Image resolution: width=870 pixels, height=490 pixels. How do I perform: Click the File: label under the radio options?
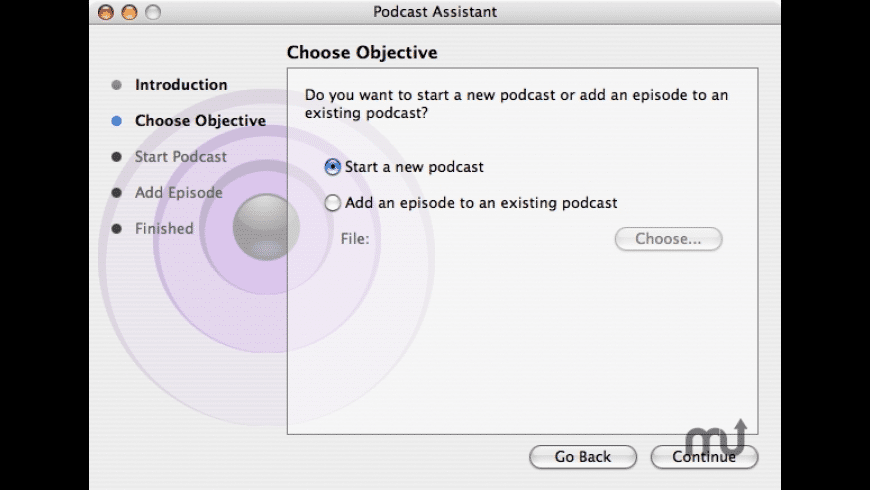354,239
